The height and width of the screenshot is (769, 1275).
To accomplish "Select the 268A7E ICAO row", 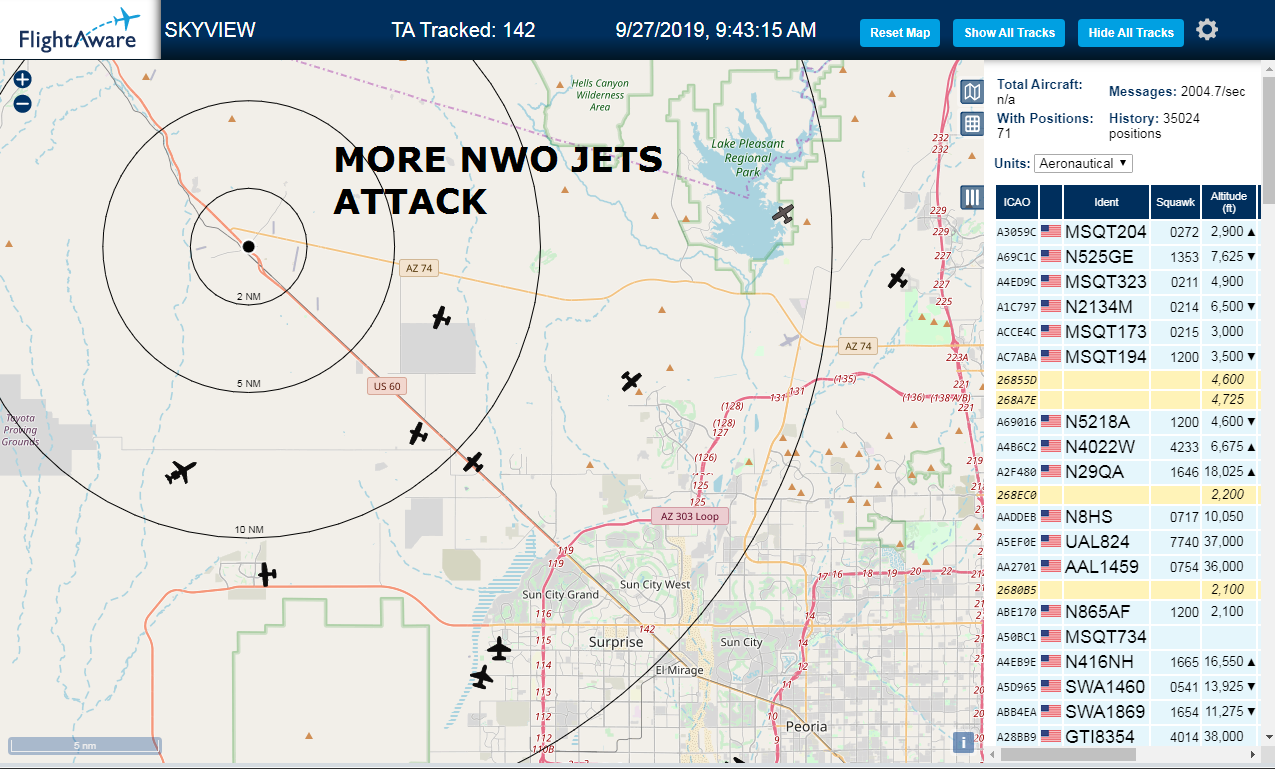I will click(x=1127, y=400).
